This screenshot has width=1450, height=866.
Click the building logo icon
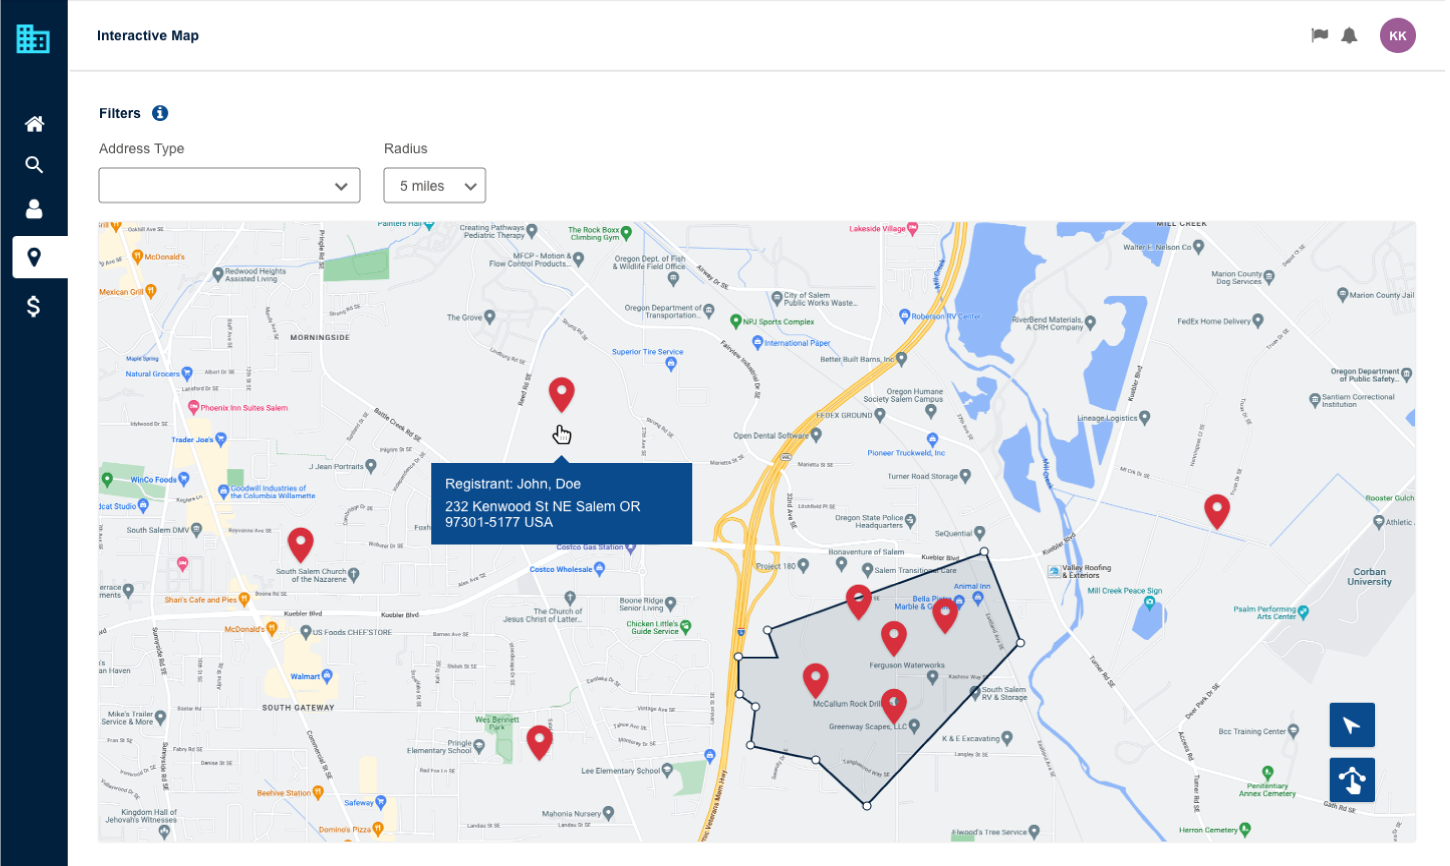(33, 38)
